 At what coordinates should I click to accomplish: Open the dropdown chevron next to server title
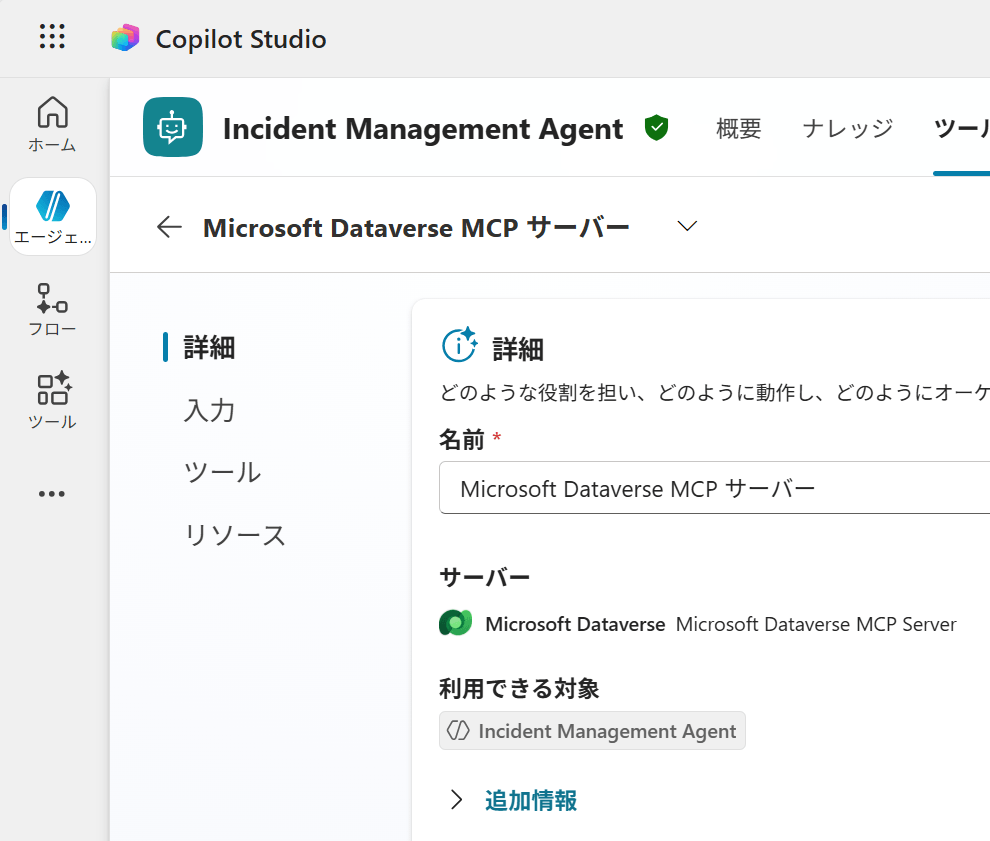tap(686, 227)
